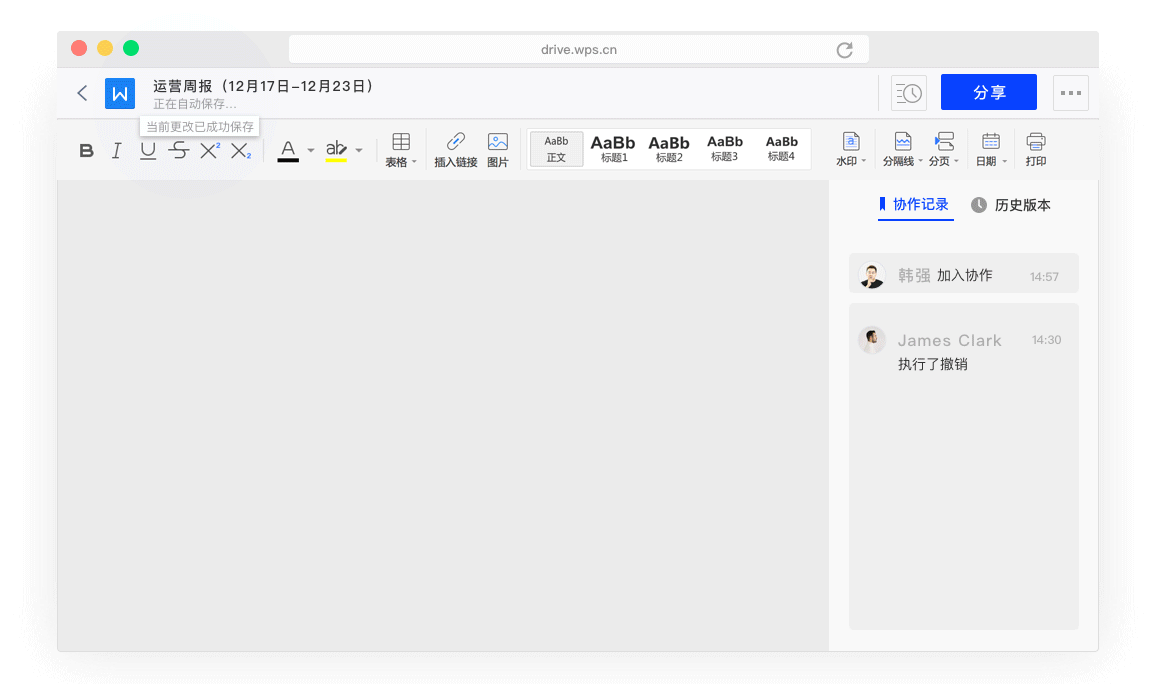The height and width of the screenshot is (696, 1150).
Task: Click the drive.wps.cn address bar
Action: click(x=579, y=49)
